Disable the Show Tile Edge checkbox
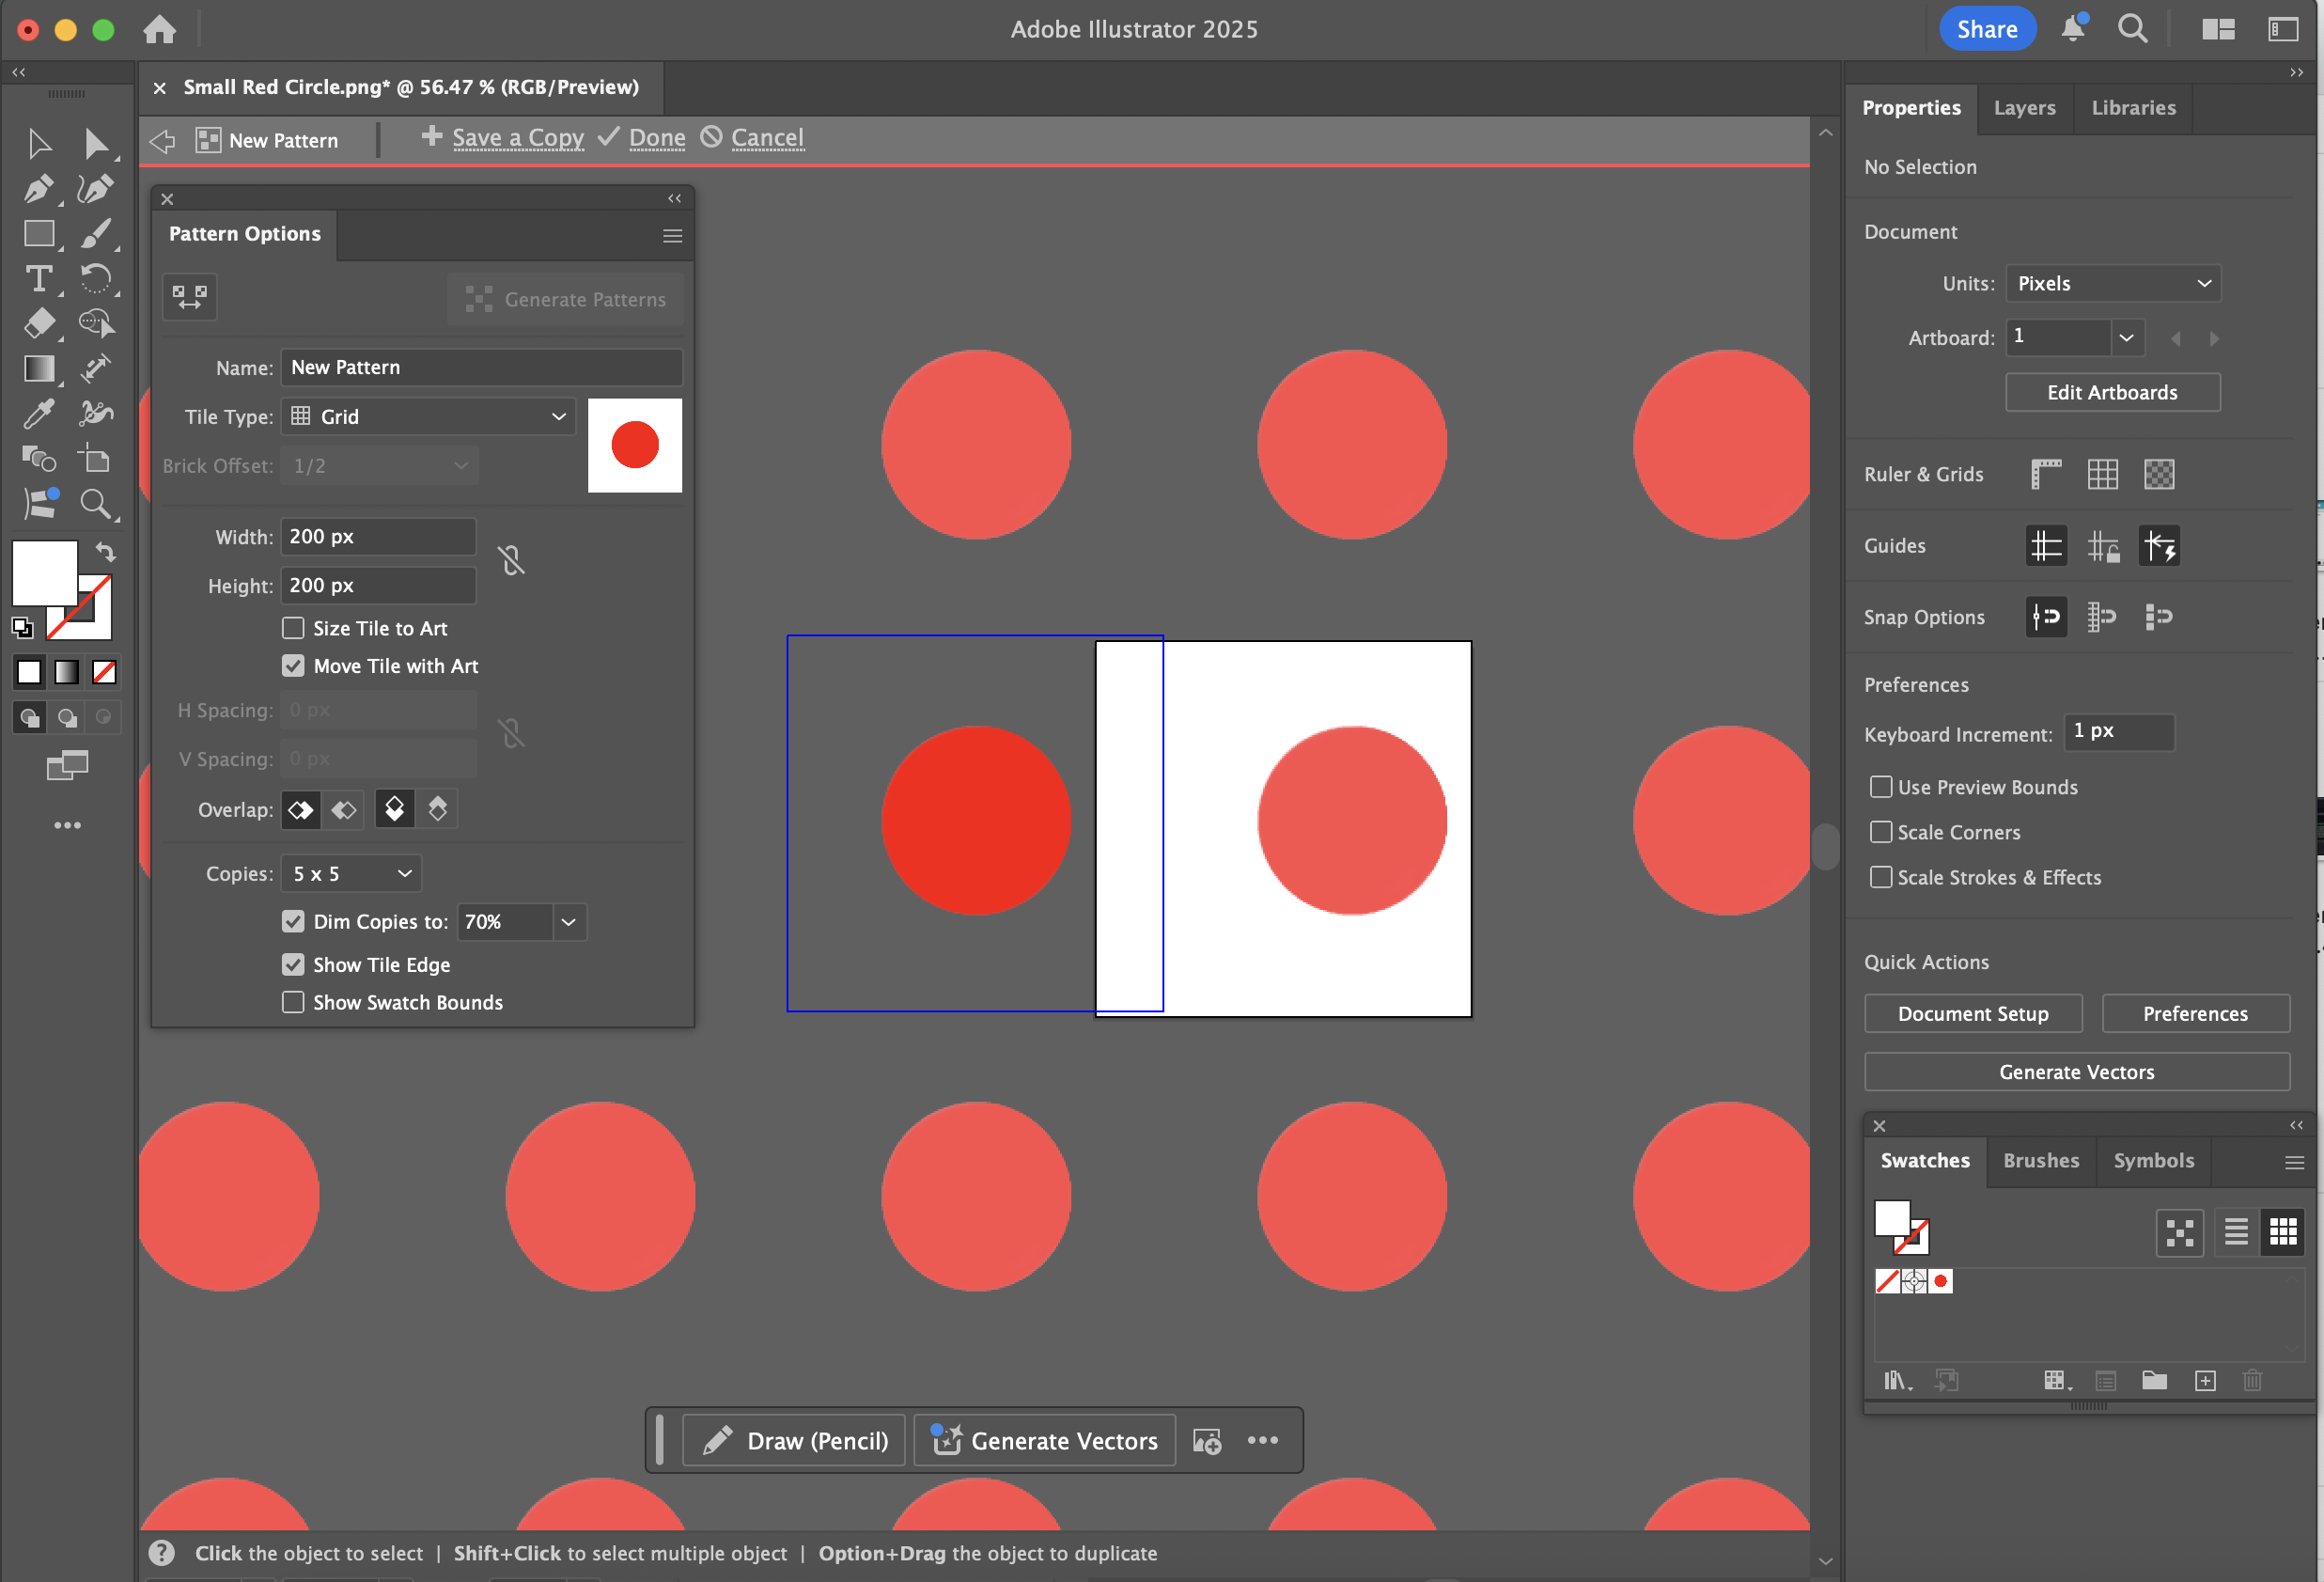The width and height of the screenshot is (2324, 1582). coord(293,964)
